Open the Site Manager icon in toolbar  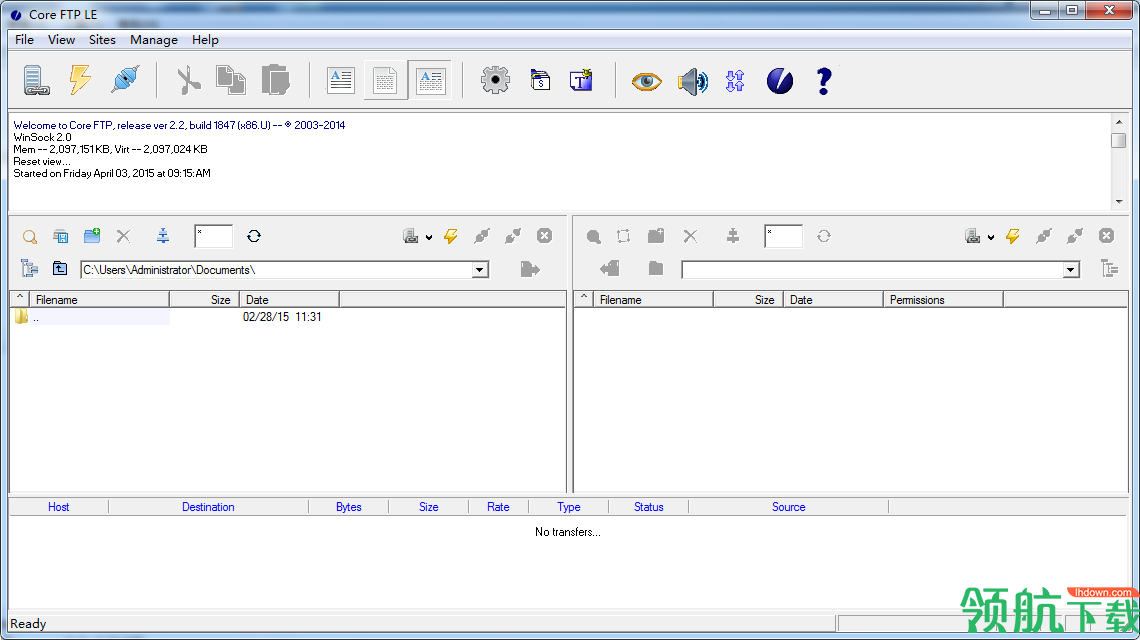click(36, 80)
